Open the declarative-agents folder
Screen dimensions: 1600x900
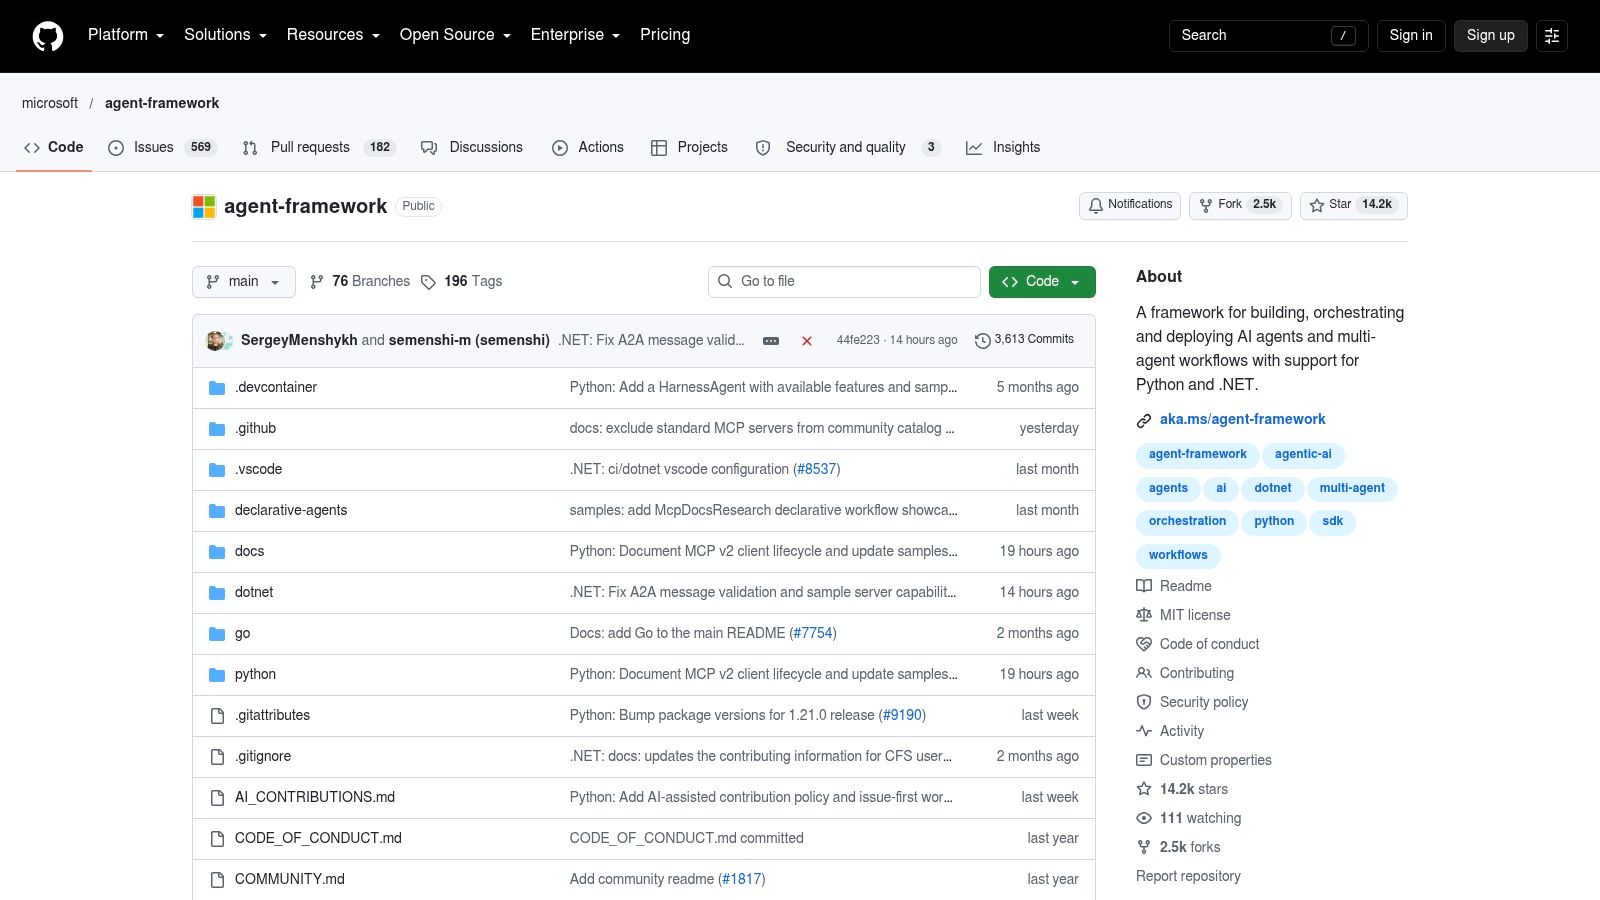pyautogui.click(x=291, y=511)
